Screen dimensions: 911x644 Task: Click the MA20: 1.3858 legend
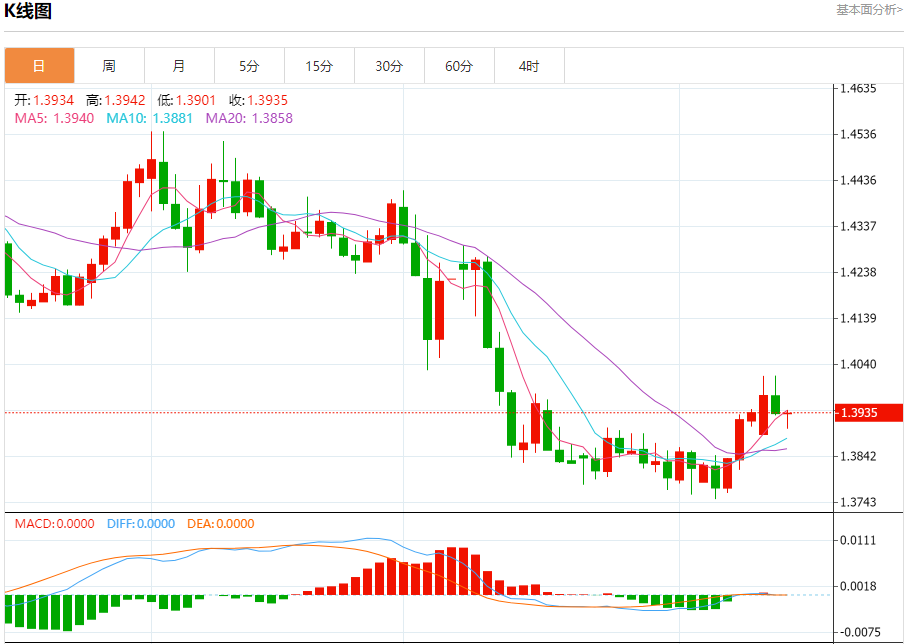249,118
